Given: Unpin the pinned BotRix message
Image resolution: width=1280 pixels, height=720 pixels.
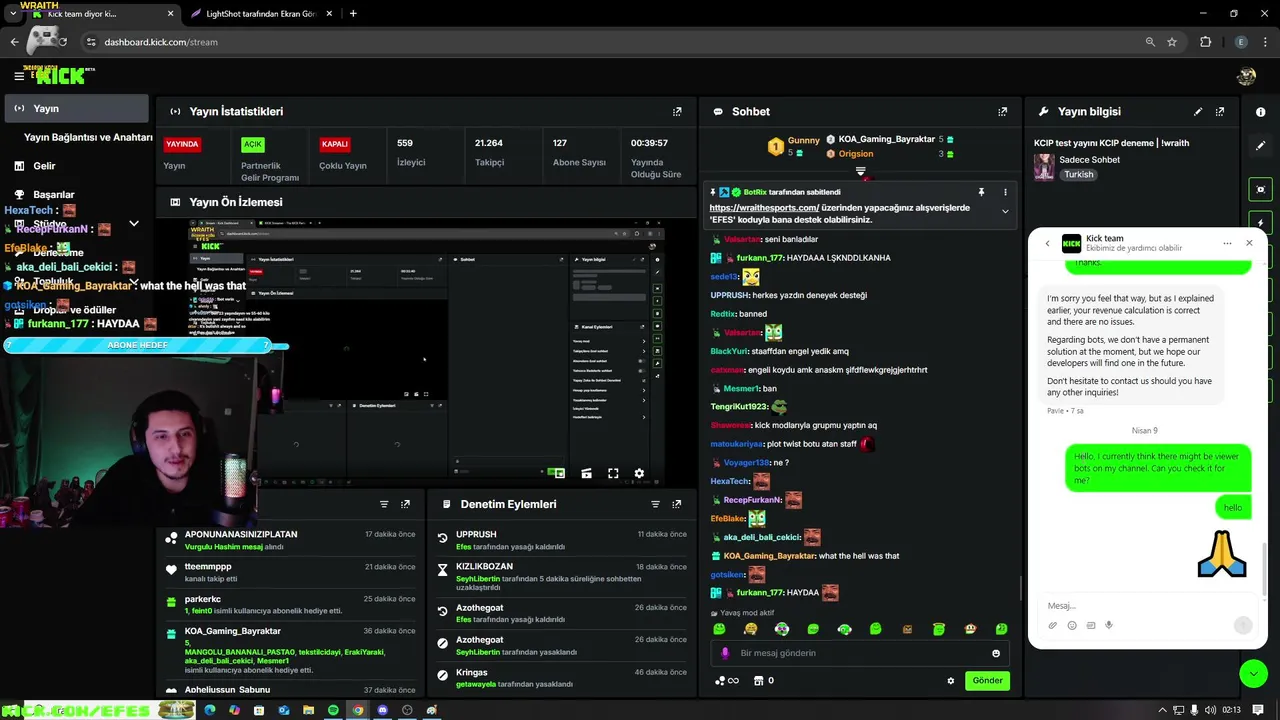Looking at the screenshot, I should pos(981,192).
